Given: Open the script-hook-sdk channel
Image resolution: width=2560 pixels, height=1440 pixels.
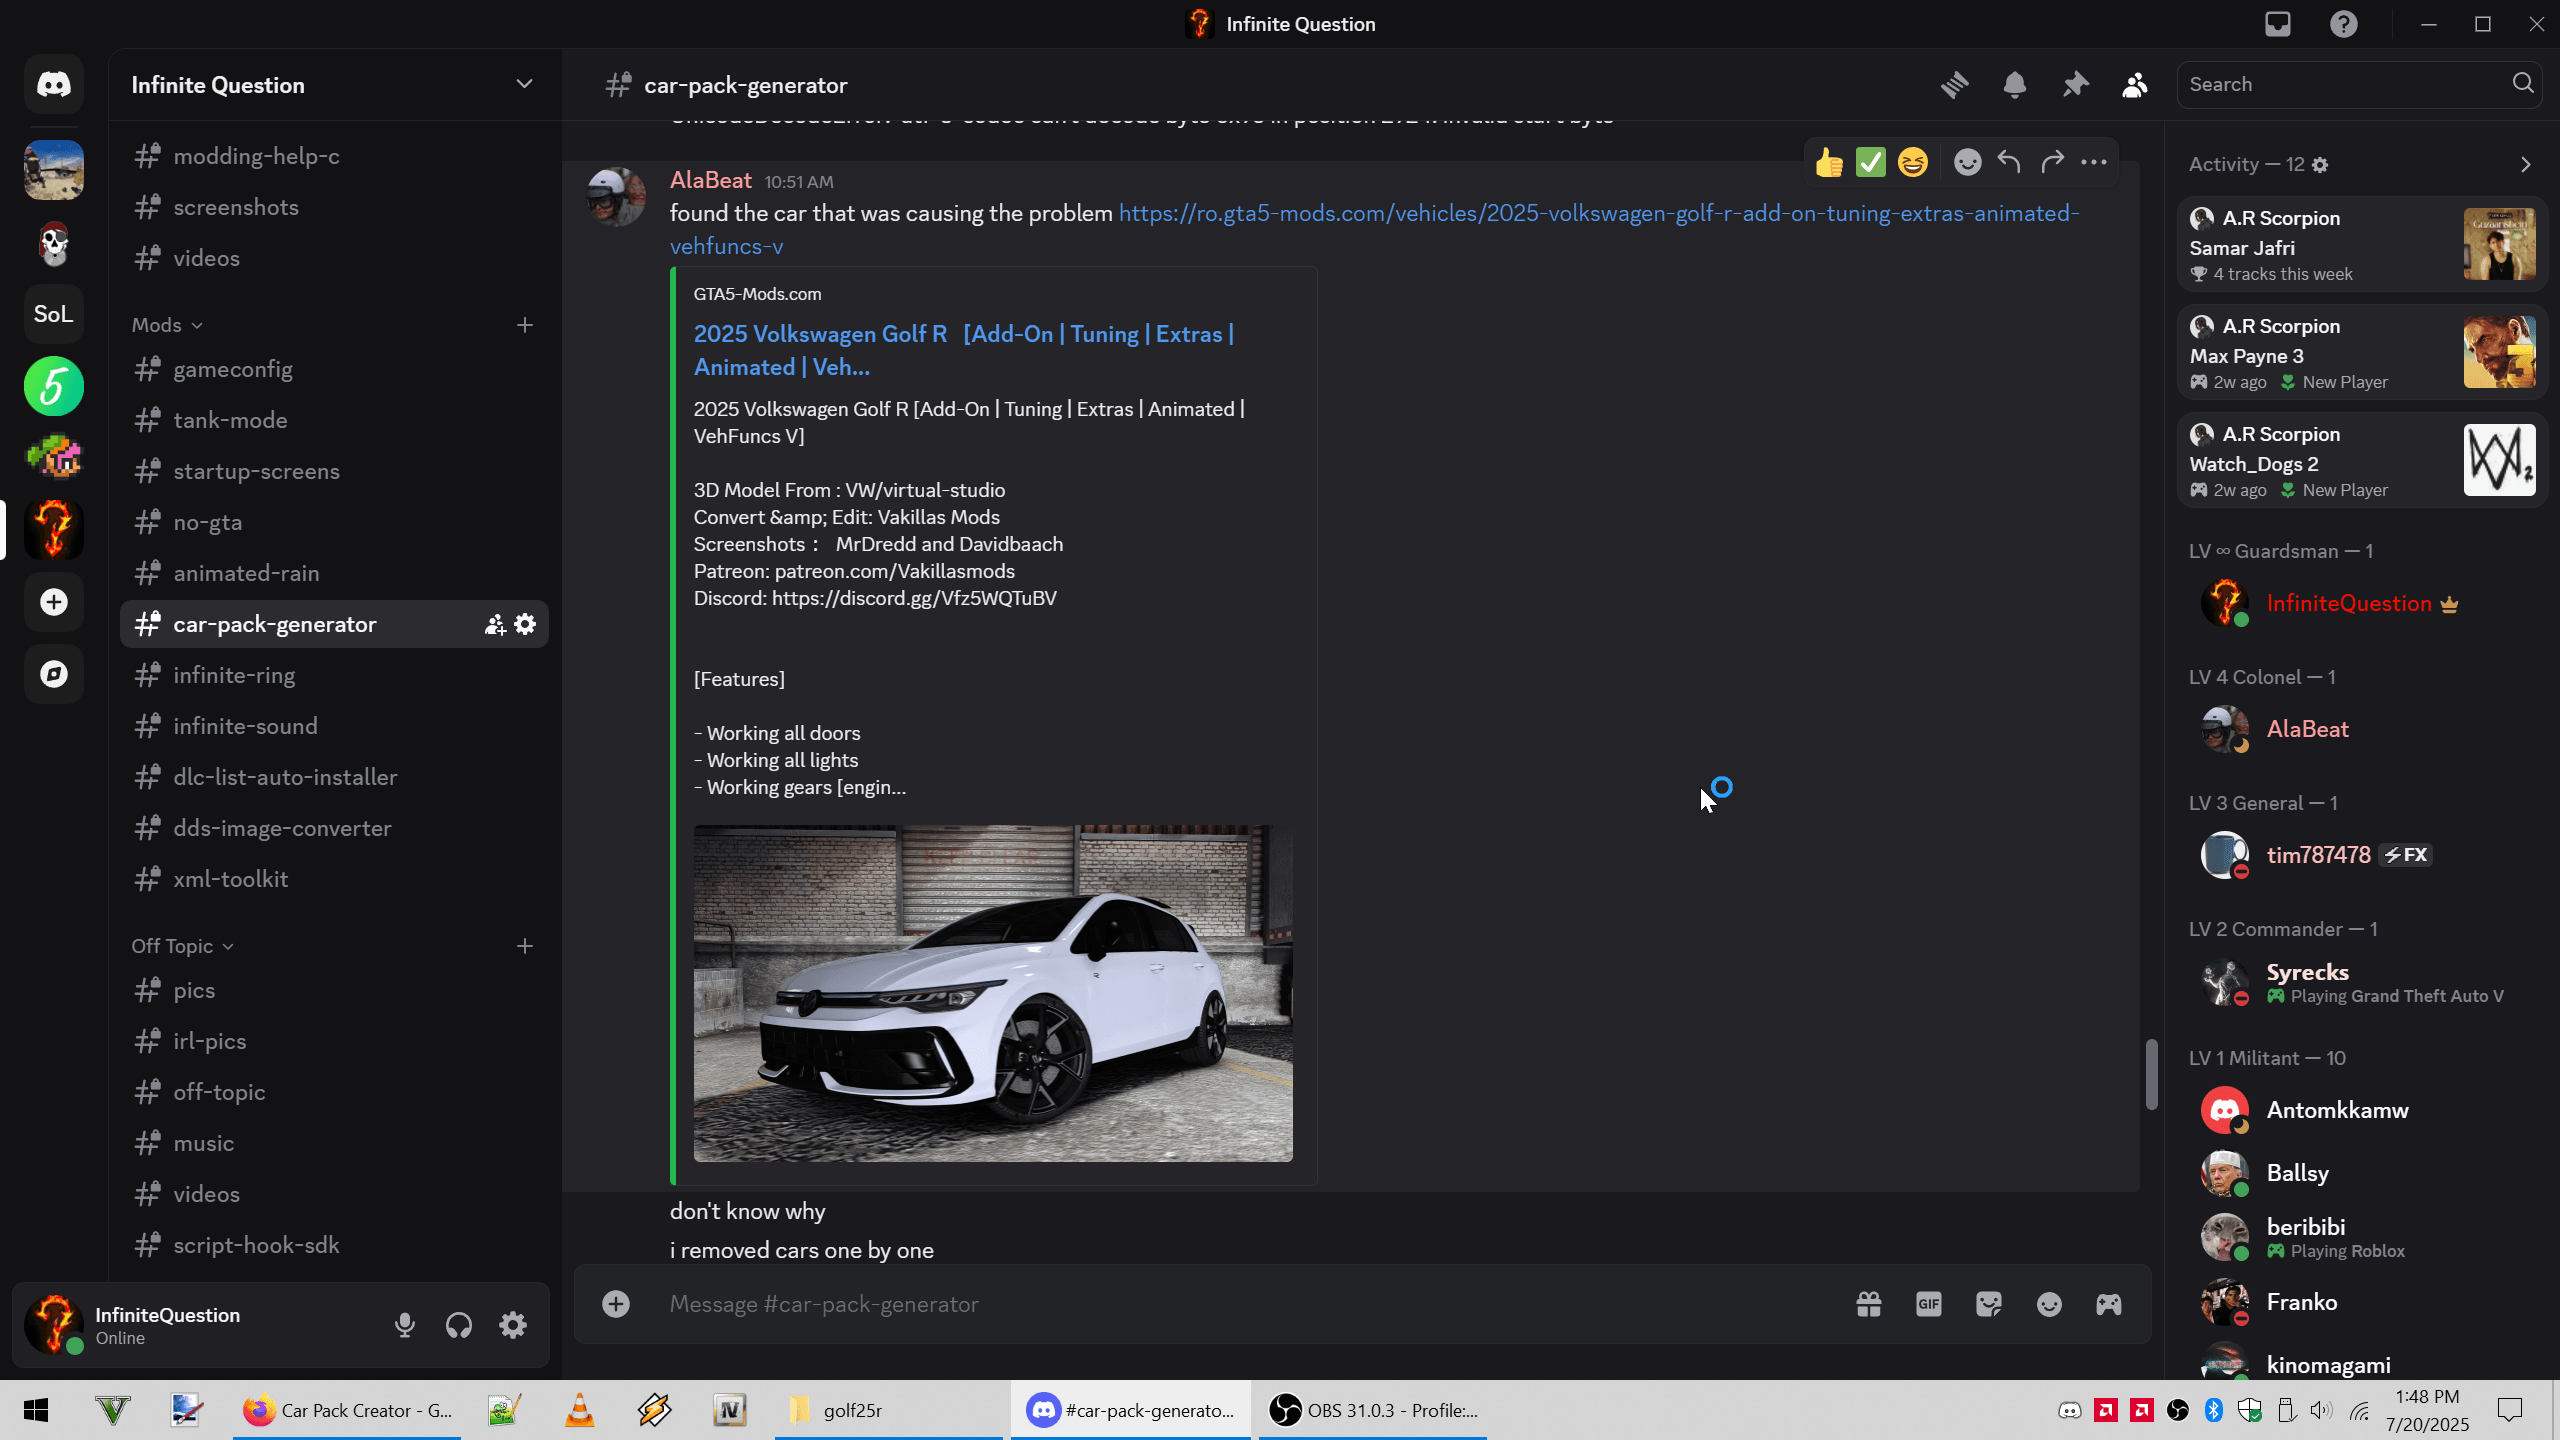Looking at the screenshot, I should (x=334, y=1246).
